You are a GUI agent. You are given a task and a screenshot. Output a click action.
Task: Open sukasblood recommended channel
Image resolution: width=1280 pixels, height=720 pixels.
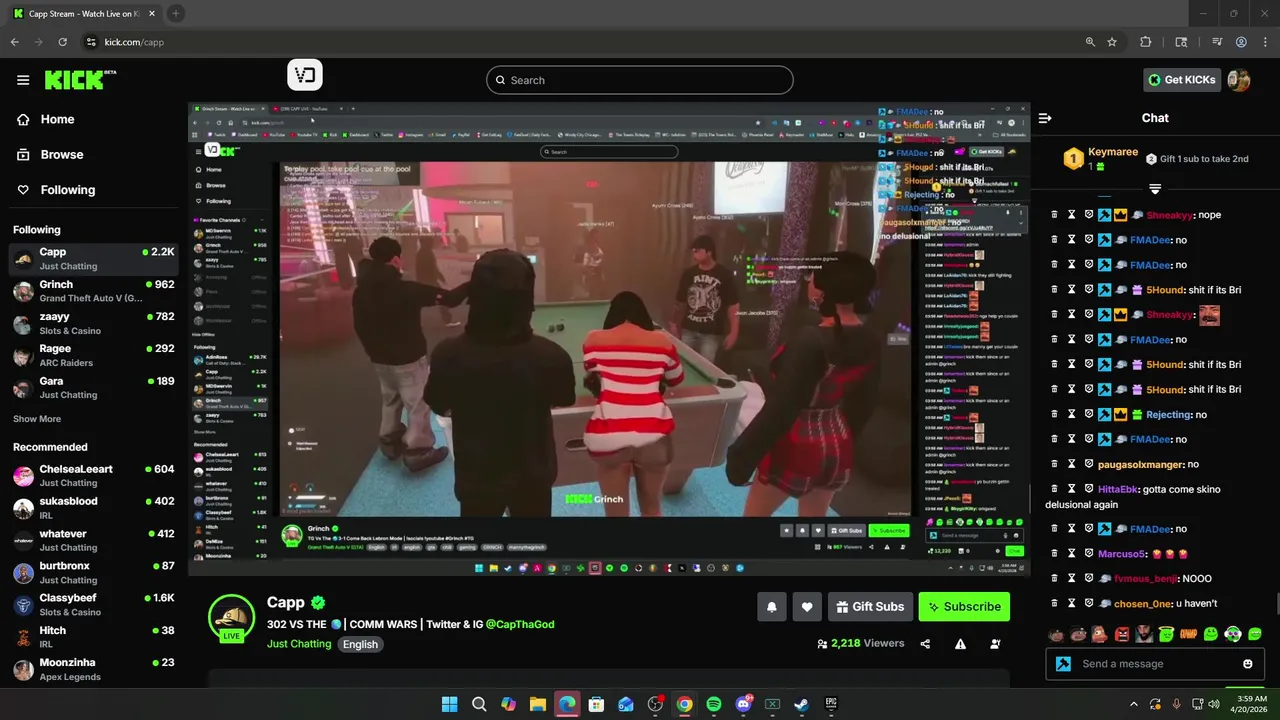[x=92, y=507]
